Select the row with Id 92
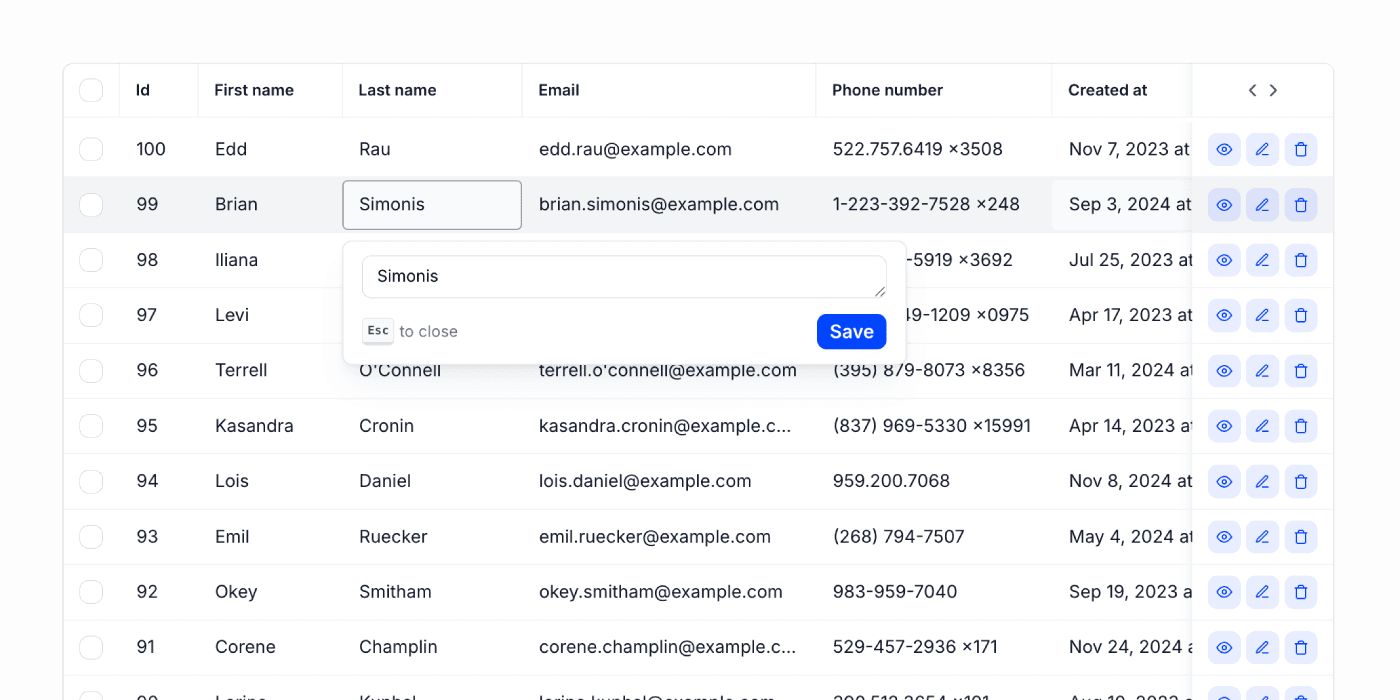The image size is (1400, 700). (x=91, y=592)
